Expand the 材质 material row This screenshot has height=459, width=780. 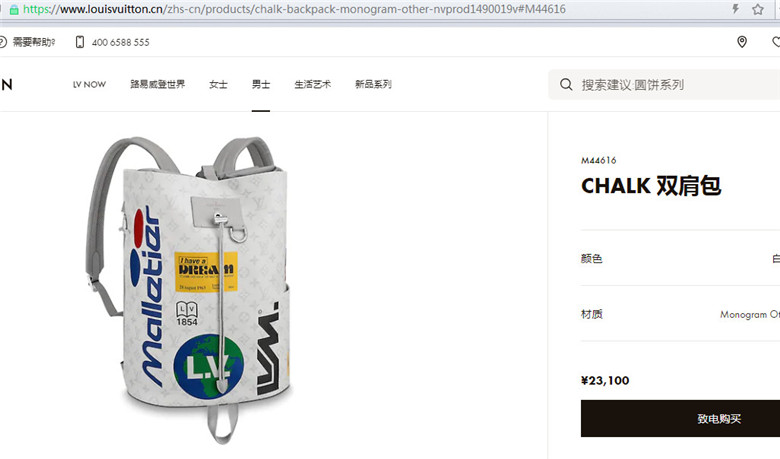point(681,314)
